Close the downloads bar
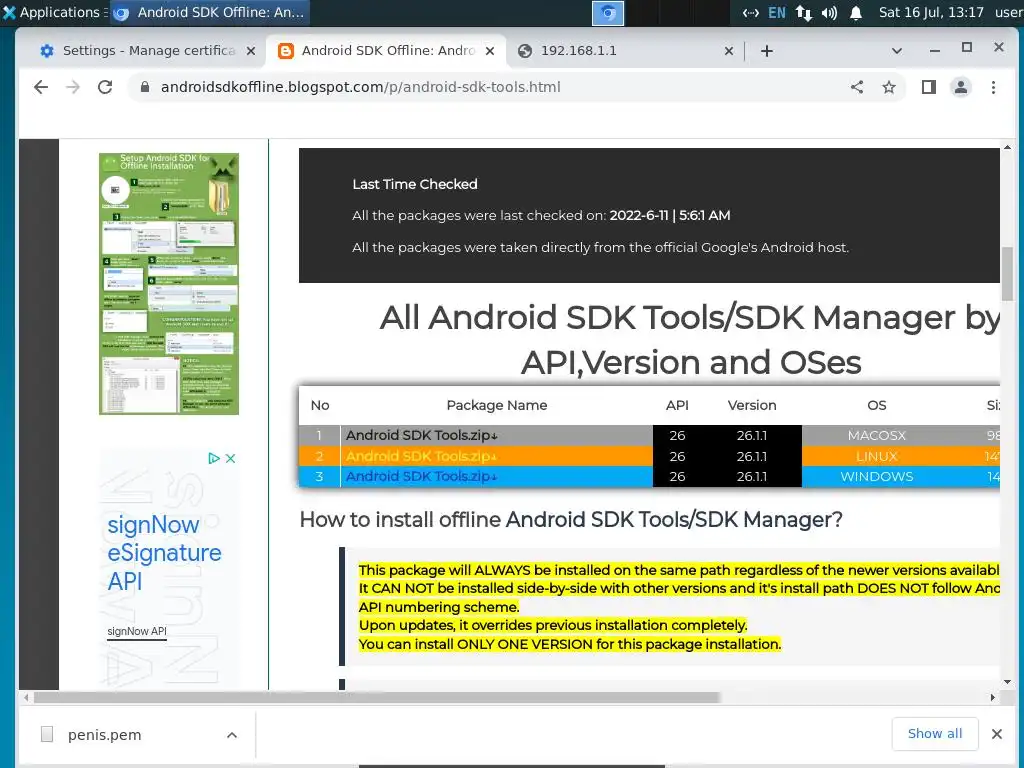Viewport: 1024px width, 768px height. 997,734
